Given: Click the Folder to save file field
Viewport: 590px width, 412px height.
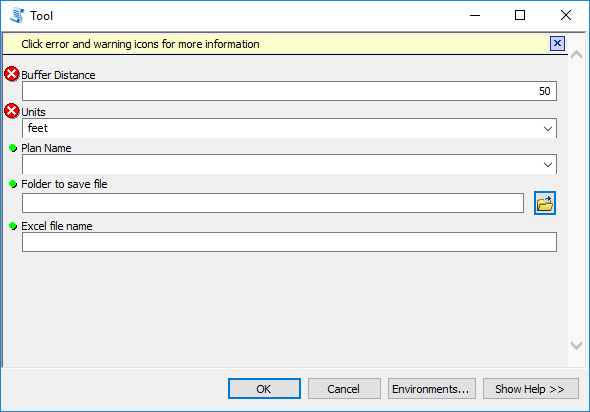Looking at the screenshot, I should point(273,203).
